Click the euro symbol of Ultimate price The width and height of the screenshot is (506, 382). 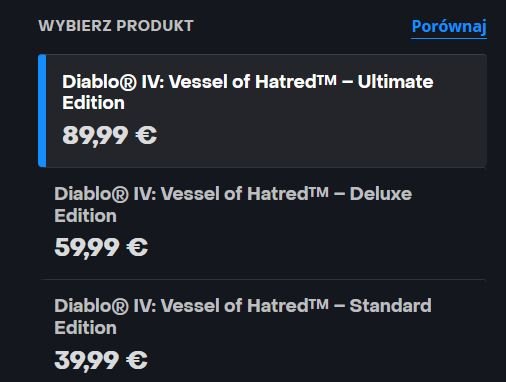pos(146,135)
